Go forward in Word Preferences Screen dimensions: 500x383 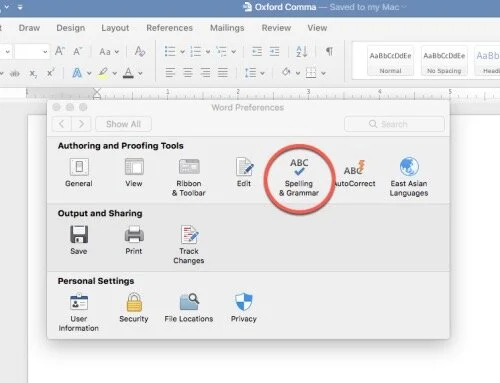[x=81, y=124]
